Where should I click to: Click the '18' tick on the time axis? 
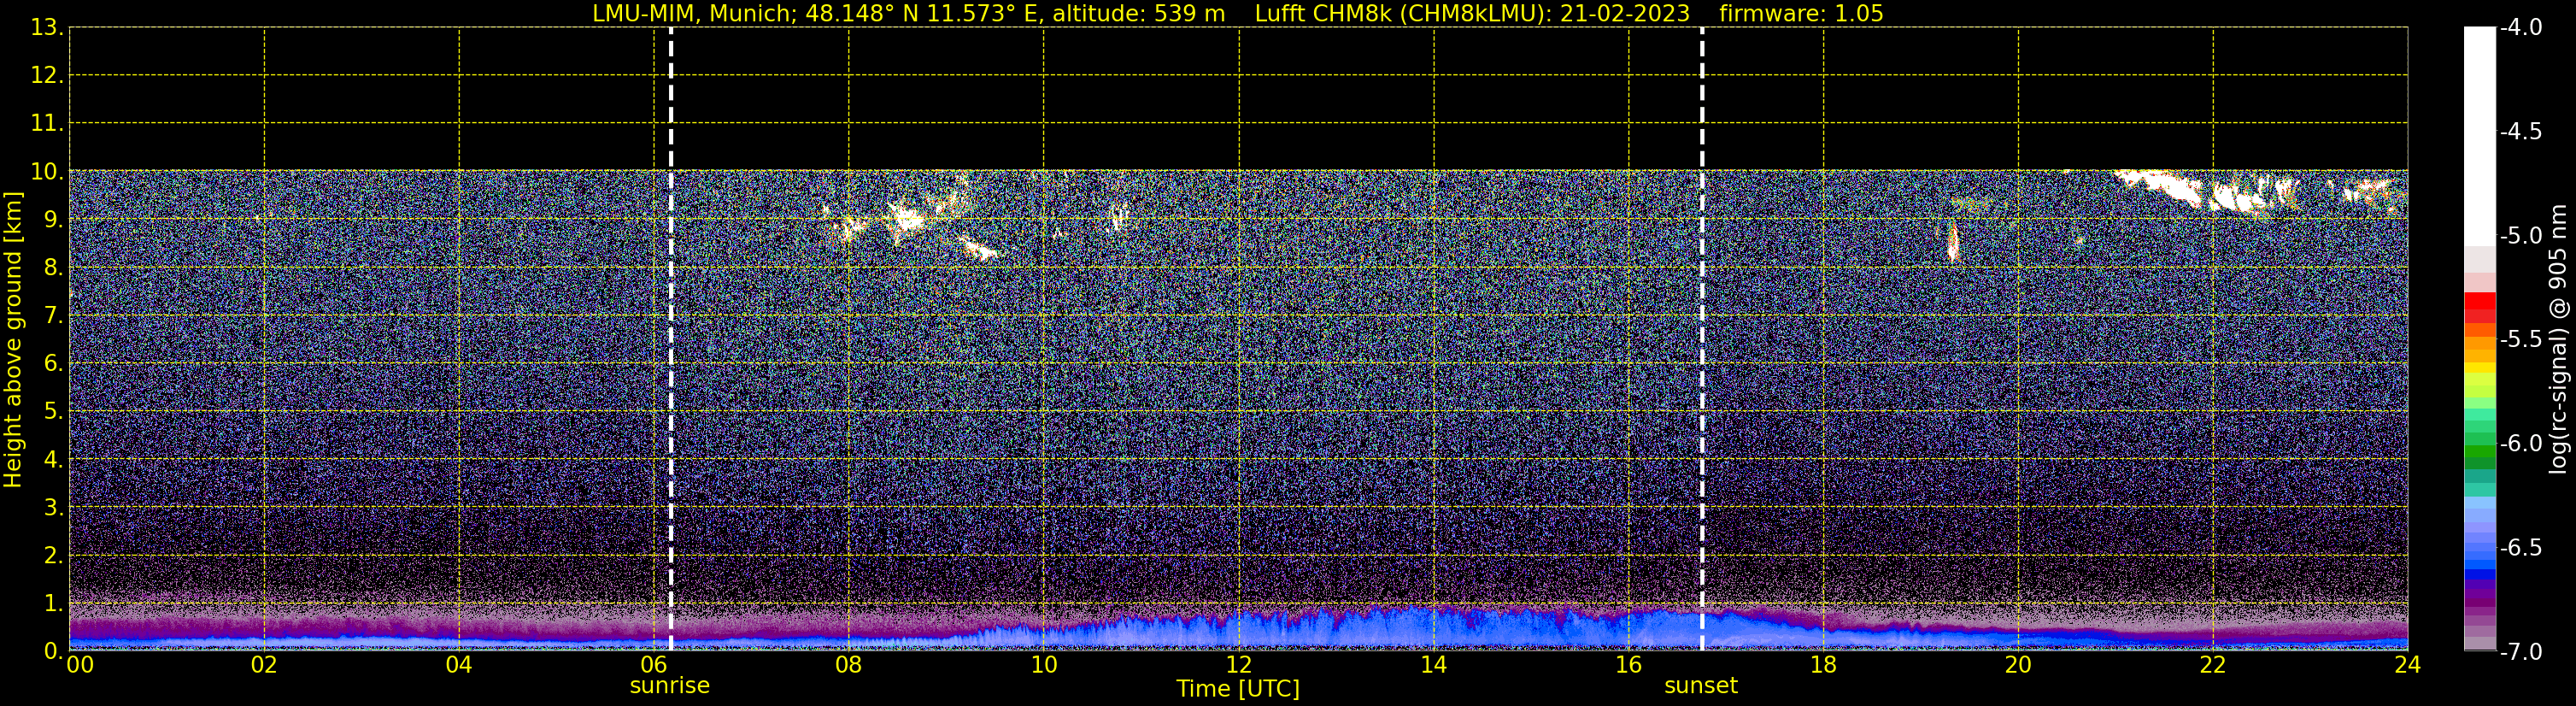(1824, 665)
